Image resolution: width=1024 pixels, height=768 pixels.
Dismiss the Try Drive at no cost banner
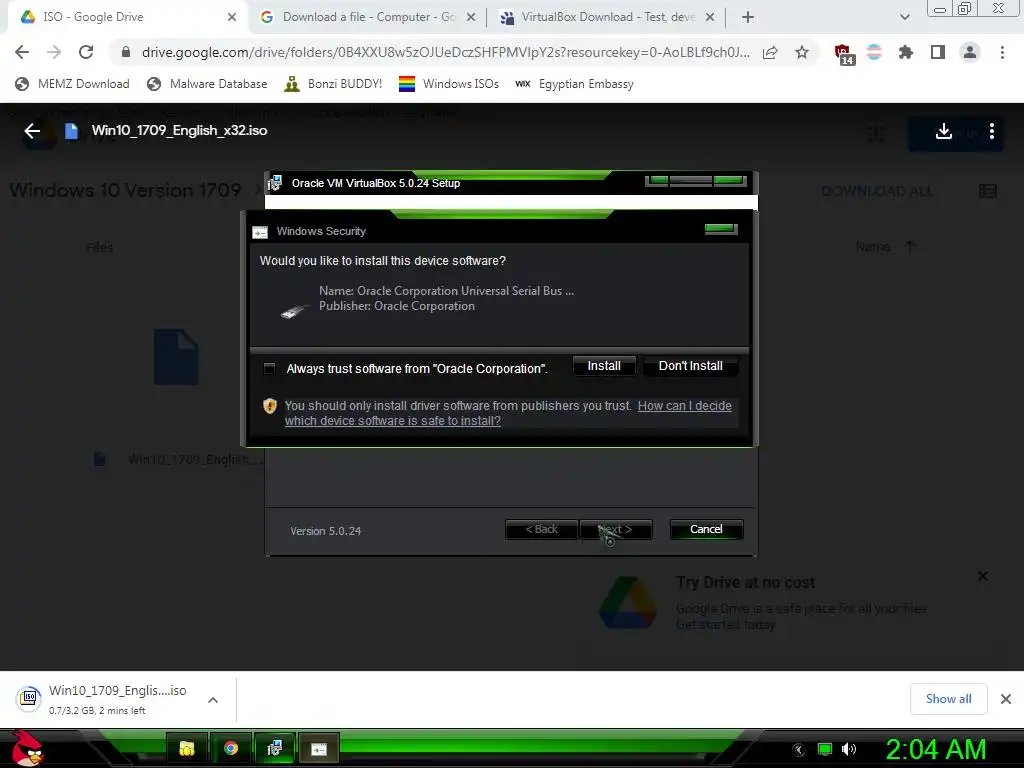click(x=983, y=576)
